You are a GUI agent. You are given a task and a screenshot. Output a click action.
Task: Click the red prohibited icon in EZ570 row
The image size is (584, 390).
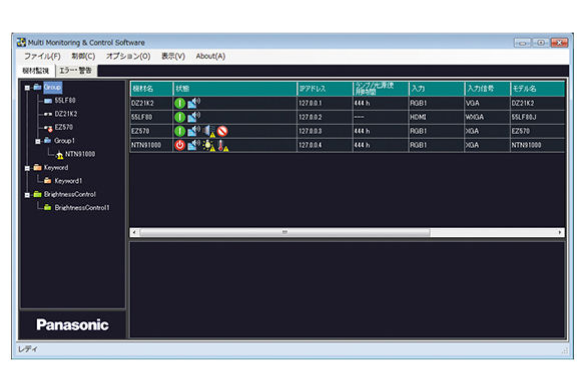point(222,131)
